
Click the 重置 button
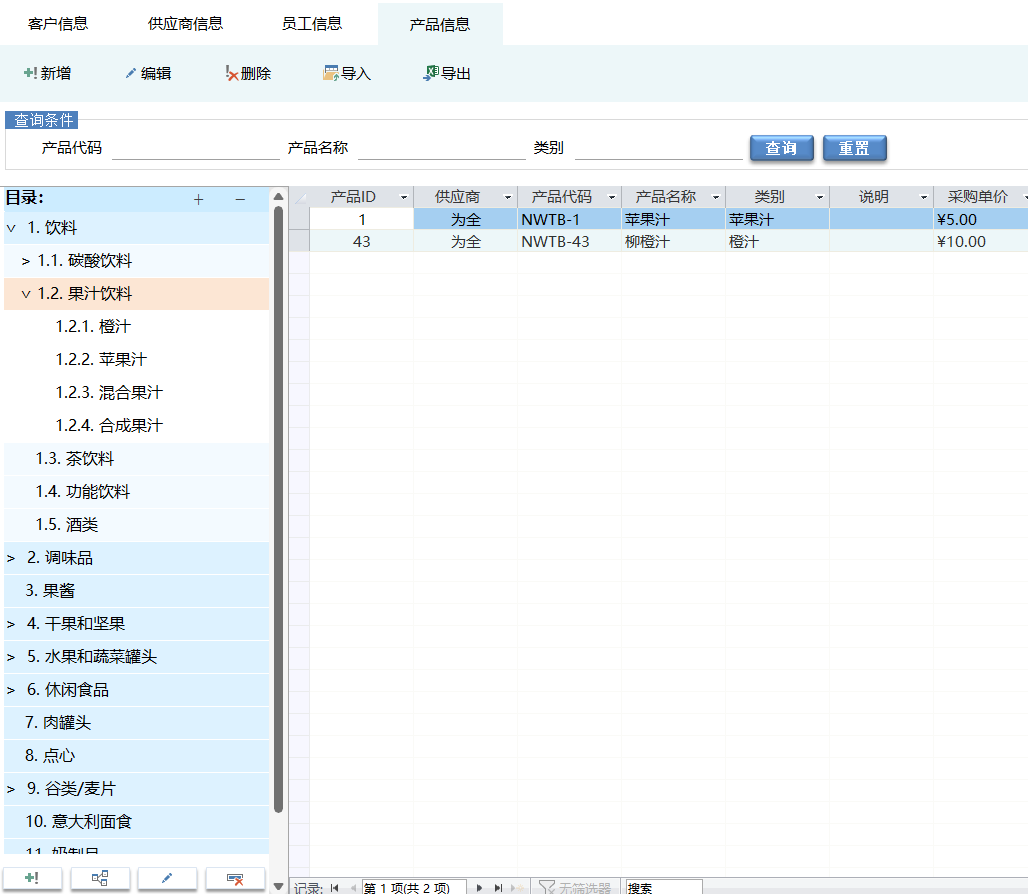[854, 148]
